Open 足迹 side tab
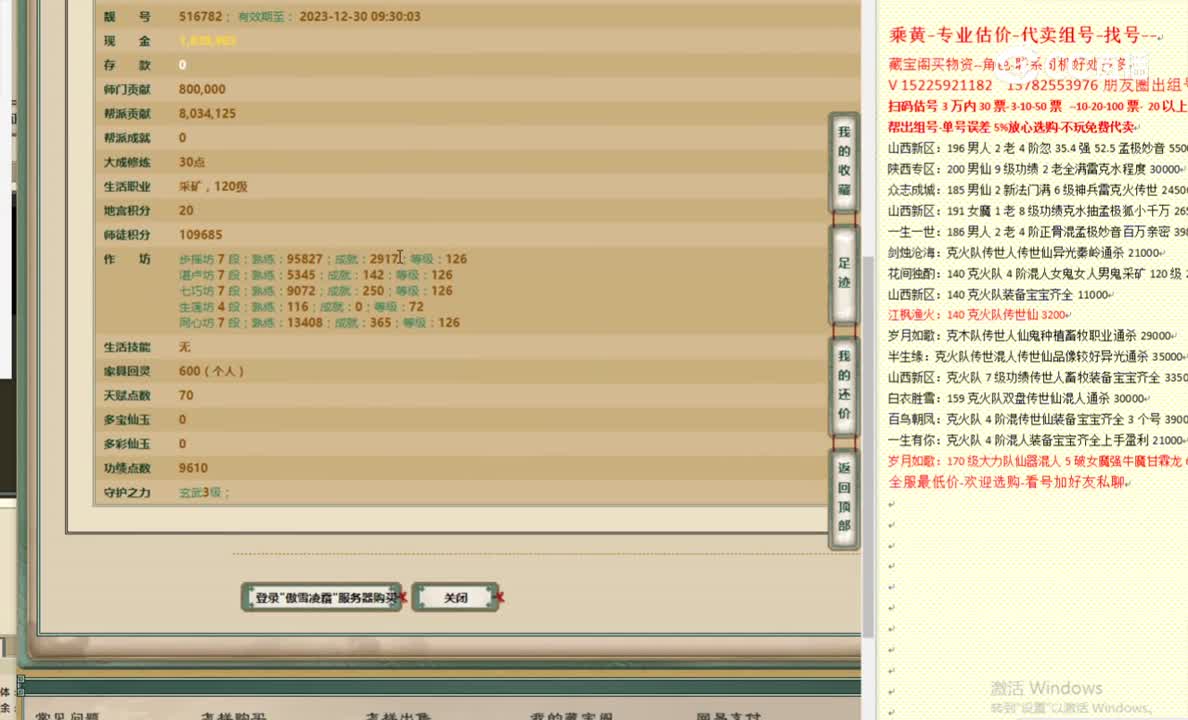 coord(844,274)
